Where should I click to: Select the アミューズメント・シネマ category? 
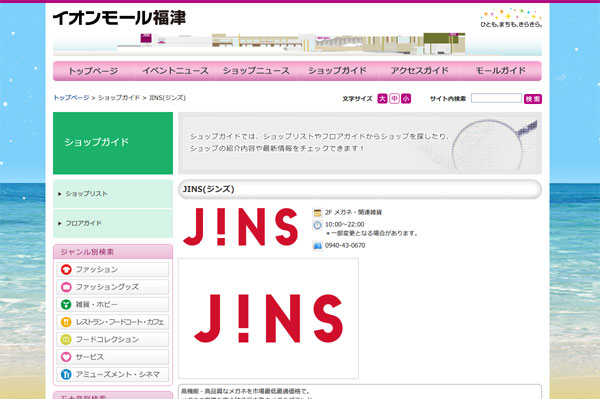[112, 375]
